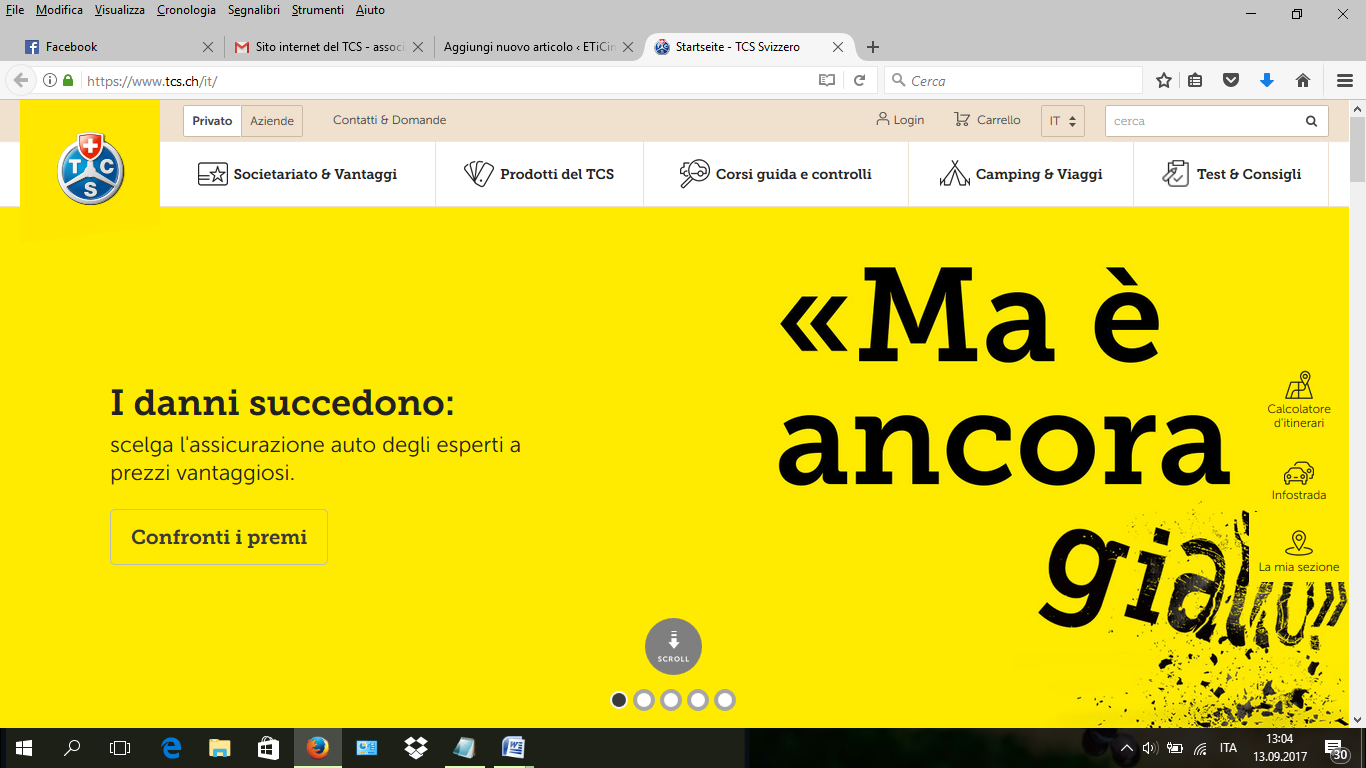
Task: Open Infostrada traffic shortcut
Action: coord(1299,481)
